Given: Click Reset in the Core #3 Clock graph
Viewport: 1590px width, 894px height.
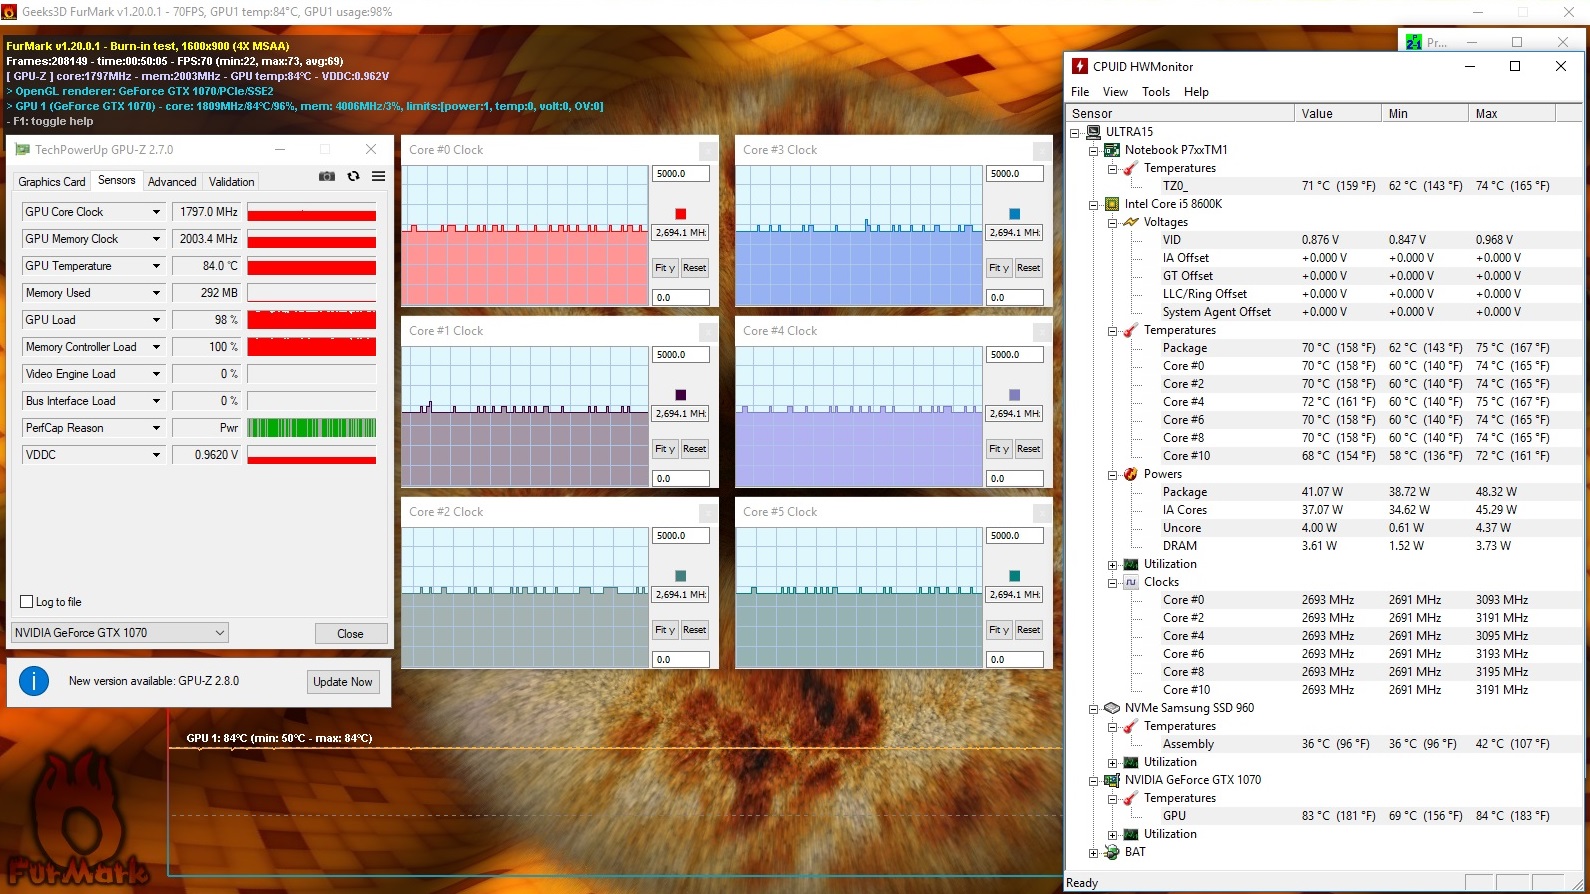Looking at the screenshot, I should (x=1028, y=268).
